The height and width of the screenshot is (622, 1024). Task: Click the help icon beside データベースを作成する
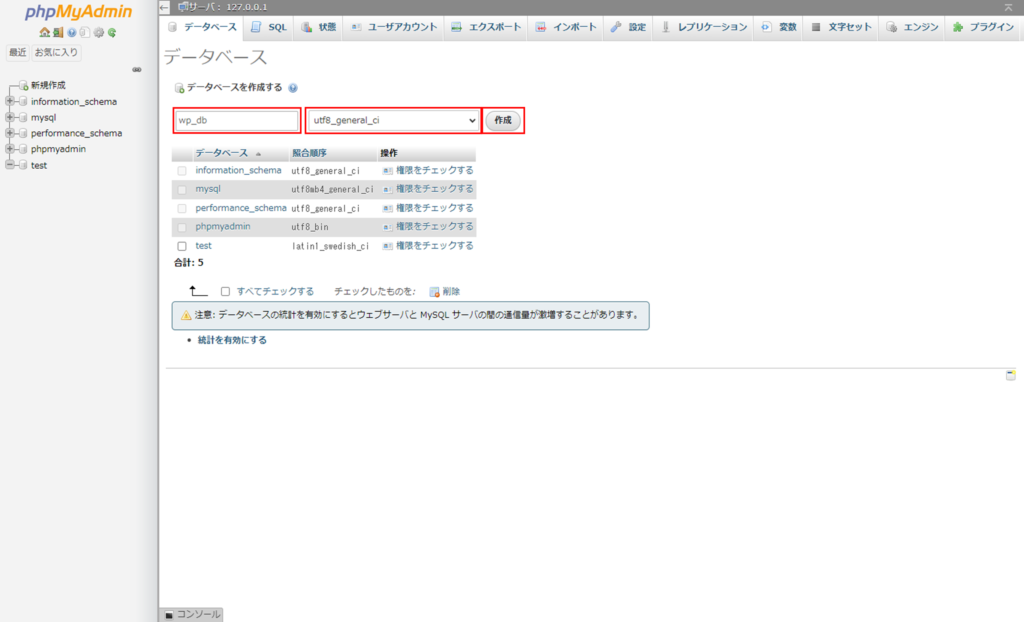(x=292, y=88)
